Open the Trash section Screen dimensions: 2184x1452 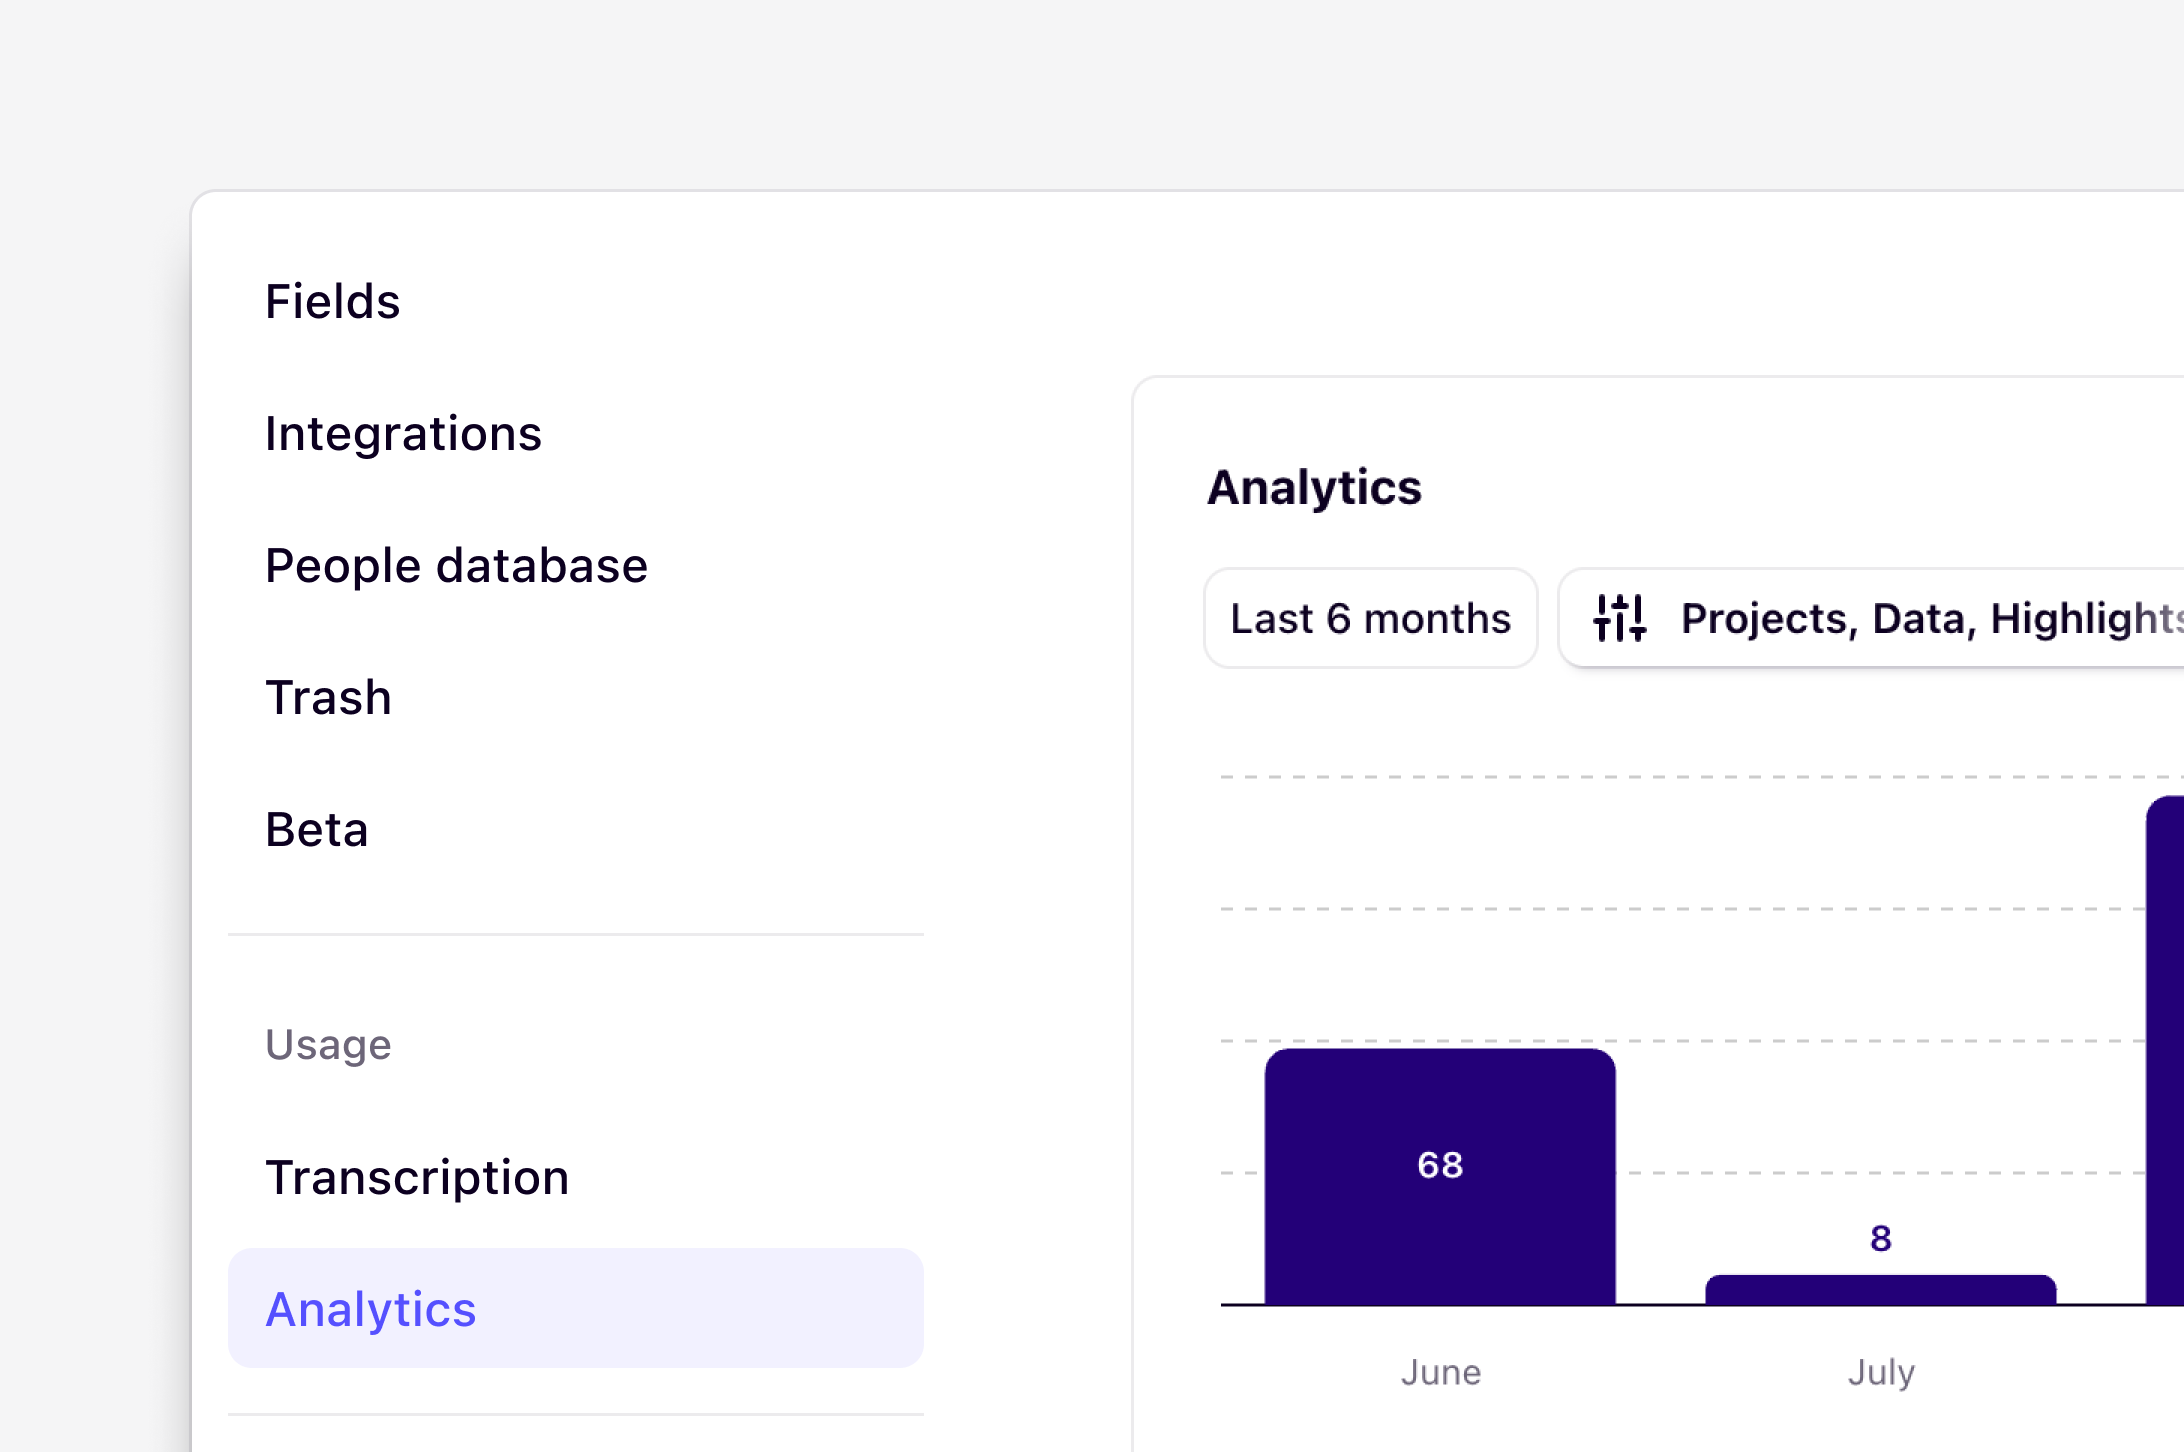pyautogui.click(x=328, y=697)
